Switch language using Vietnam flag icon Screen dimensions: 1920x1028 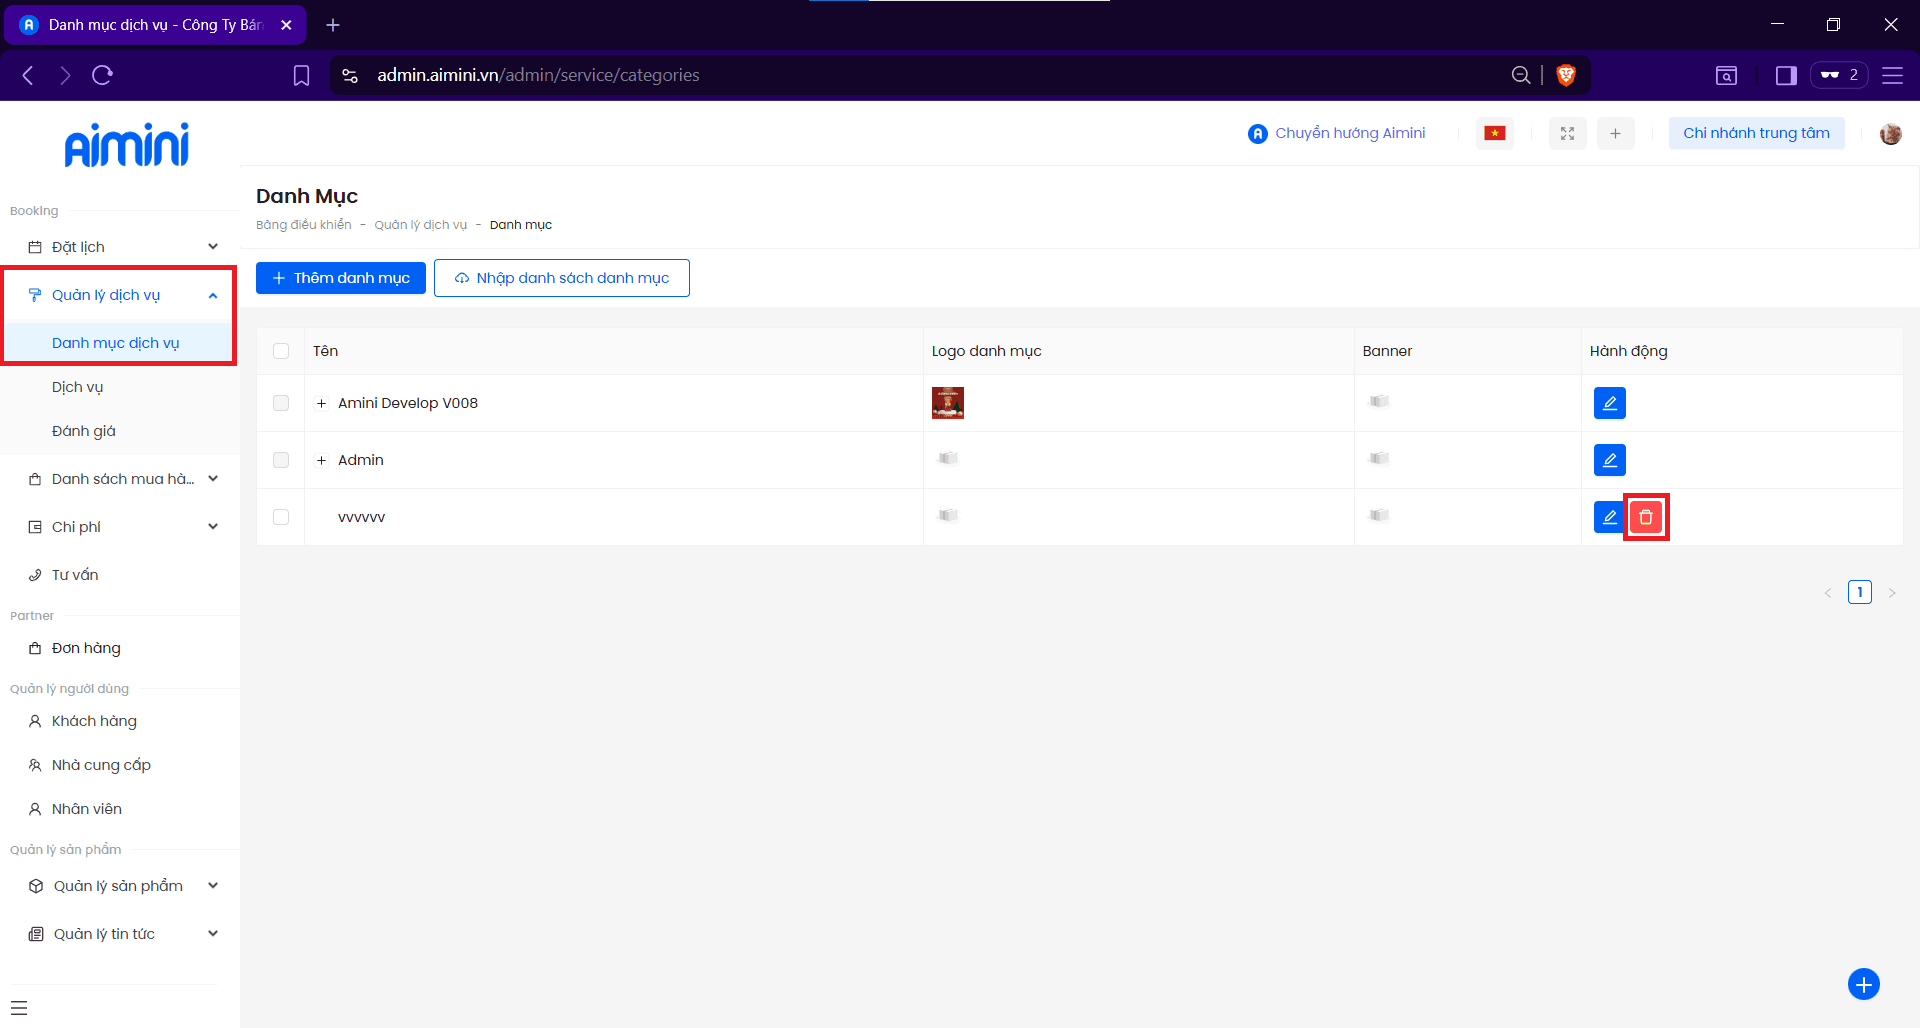(1494, 133)
